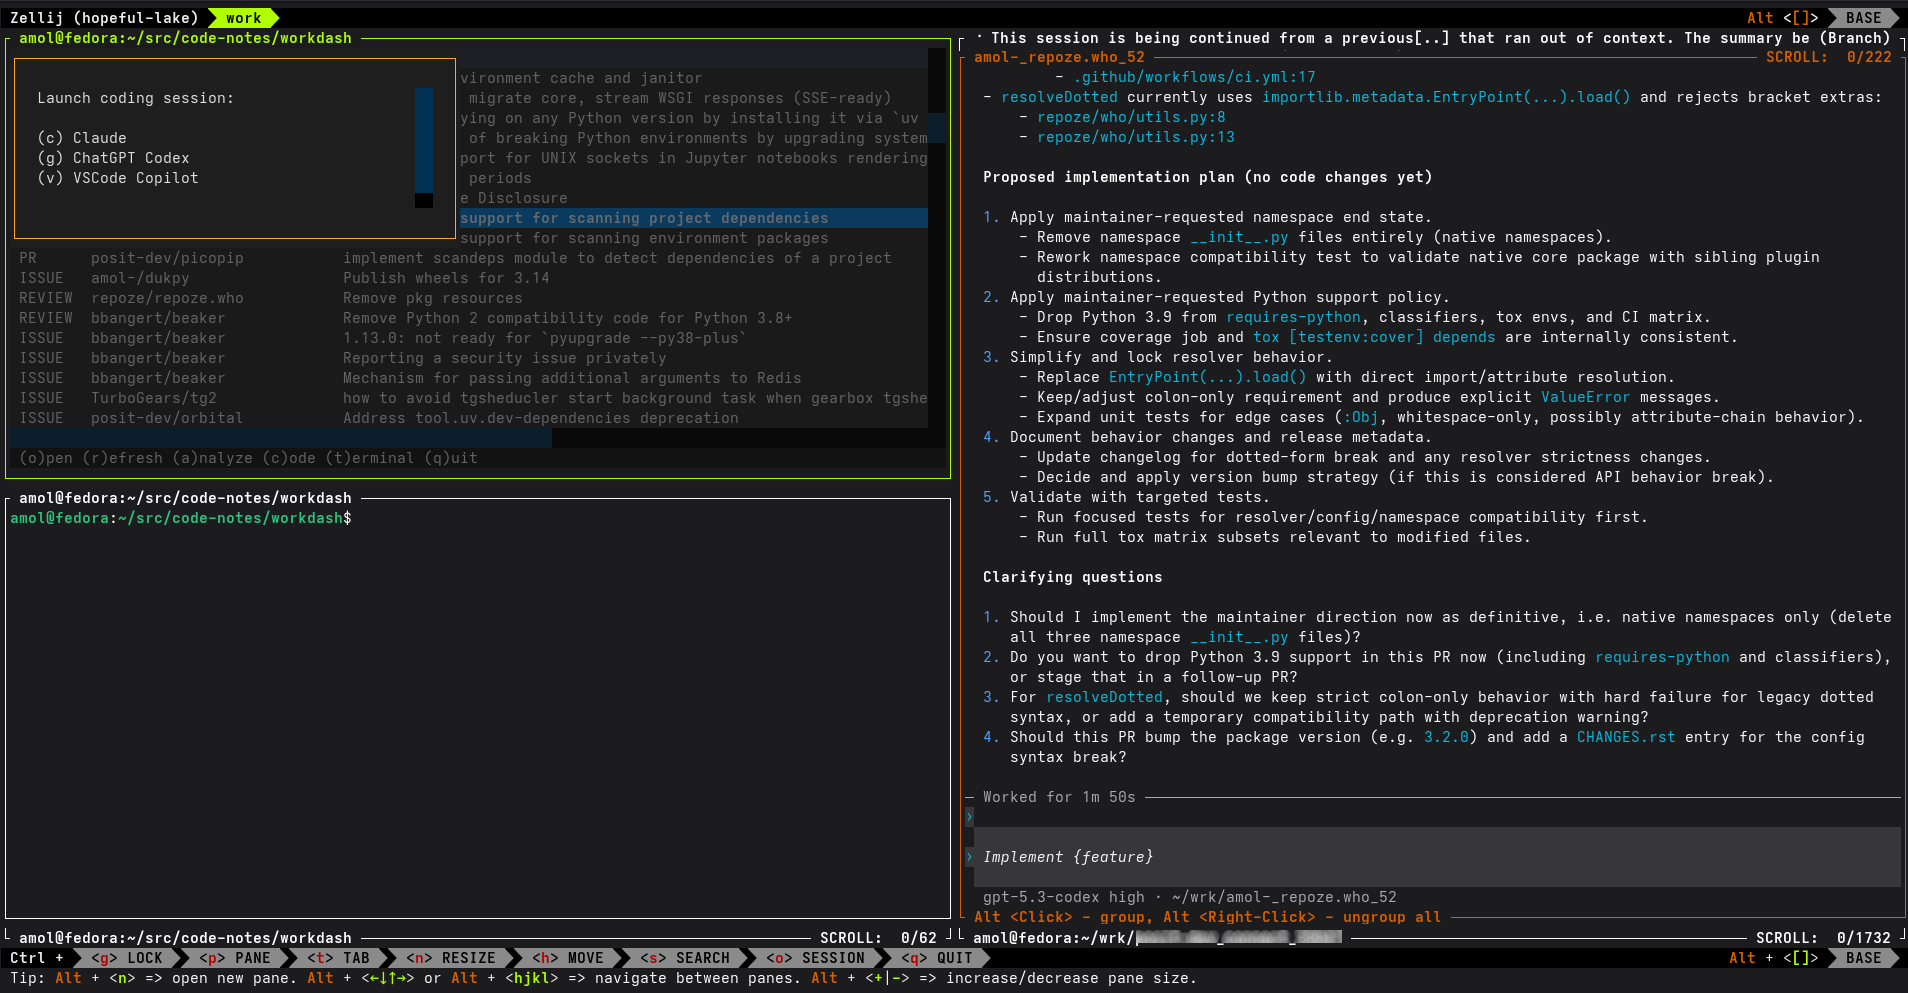Image resolution: width=1908 pixels, height=993 pixels.
Task: Select the 'work' tab in Zellij
Action: pos(243,18)
